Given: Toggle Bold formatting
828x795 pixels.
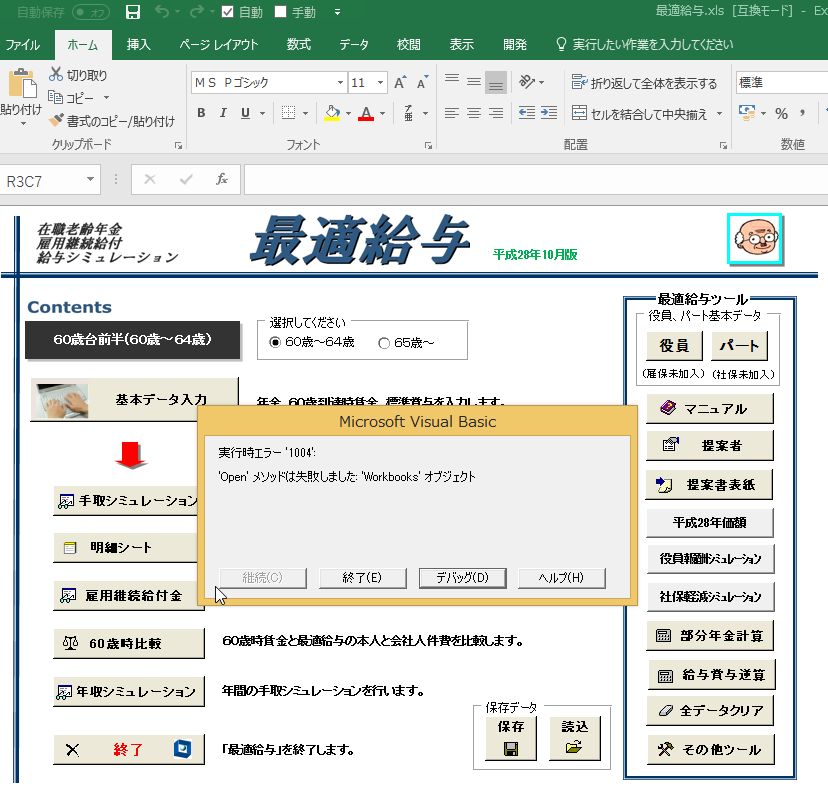Looking at the screenshot, I should click(x=201, y=113).
